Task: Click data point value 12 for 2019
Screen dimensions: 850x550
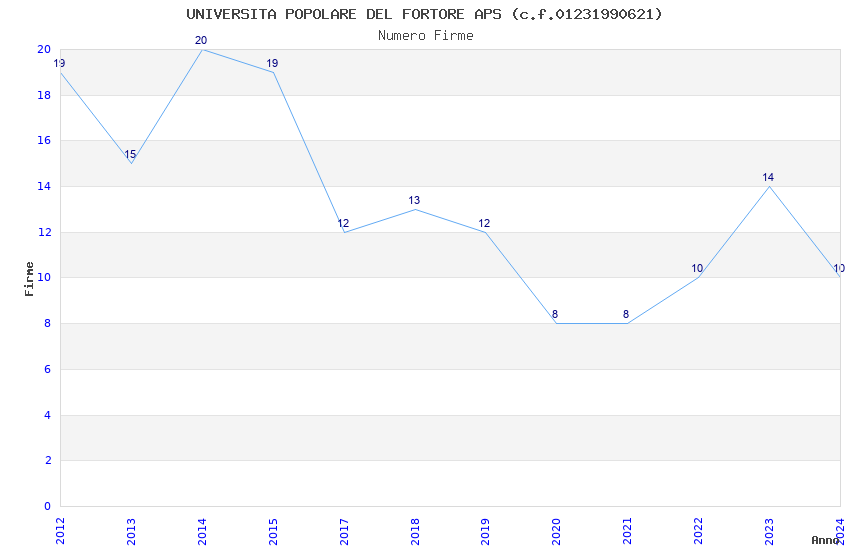Action: (x=484, y=223)
